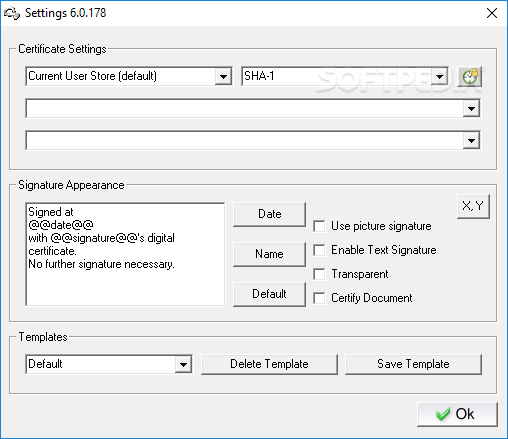Click the 'Certificate Settings' group label

pos(62,49)
